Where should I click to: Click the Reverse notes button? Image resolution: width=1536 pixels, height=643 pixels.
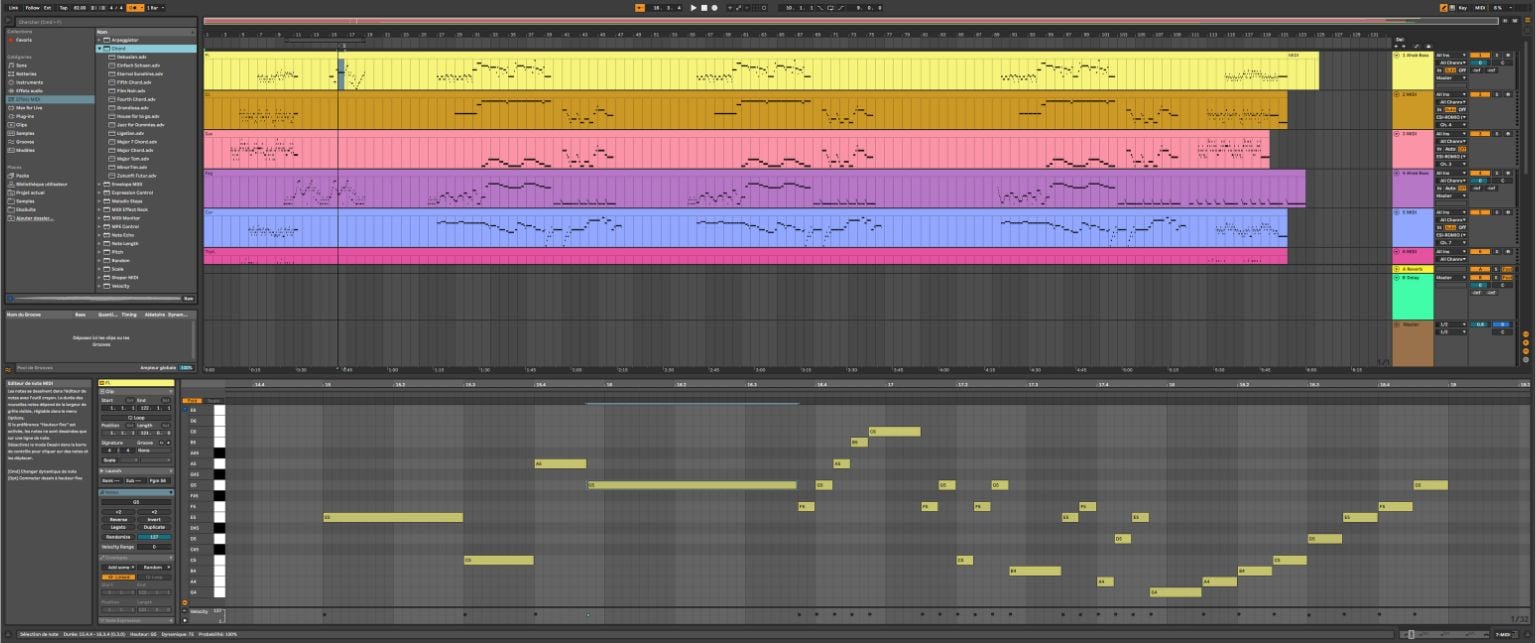click(x=118, y=519)
